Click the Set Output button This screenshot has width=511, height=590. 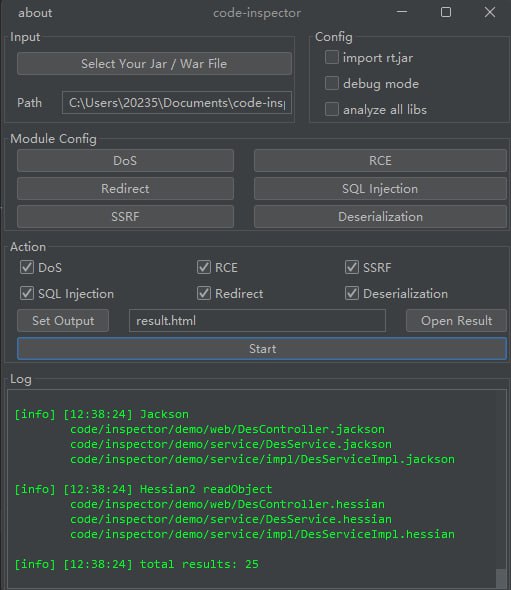pyautogui.click(x=63, y=321)
